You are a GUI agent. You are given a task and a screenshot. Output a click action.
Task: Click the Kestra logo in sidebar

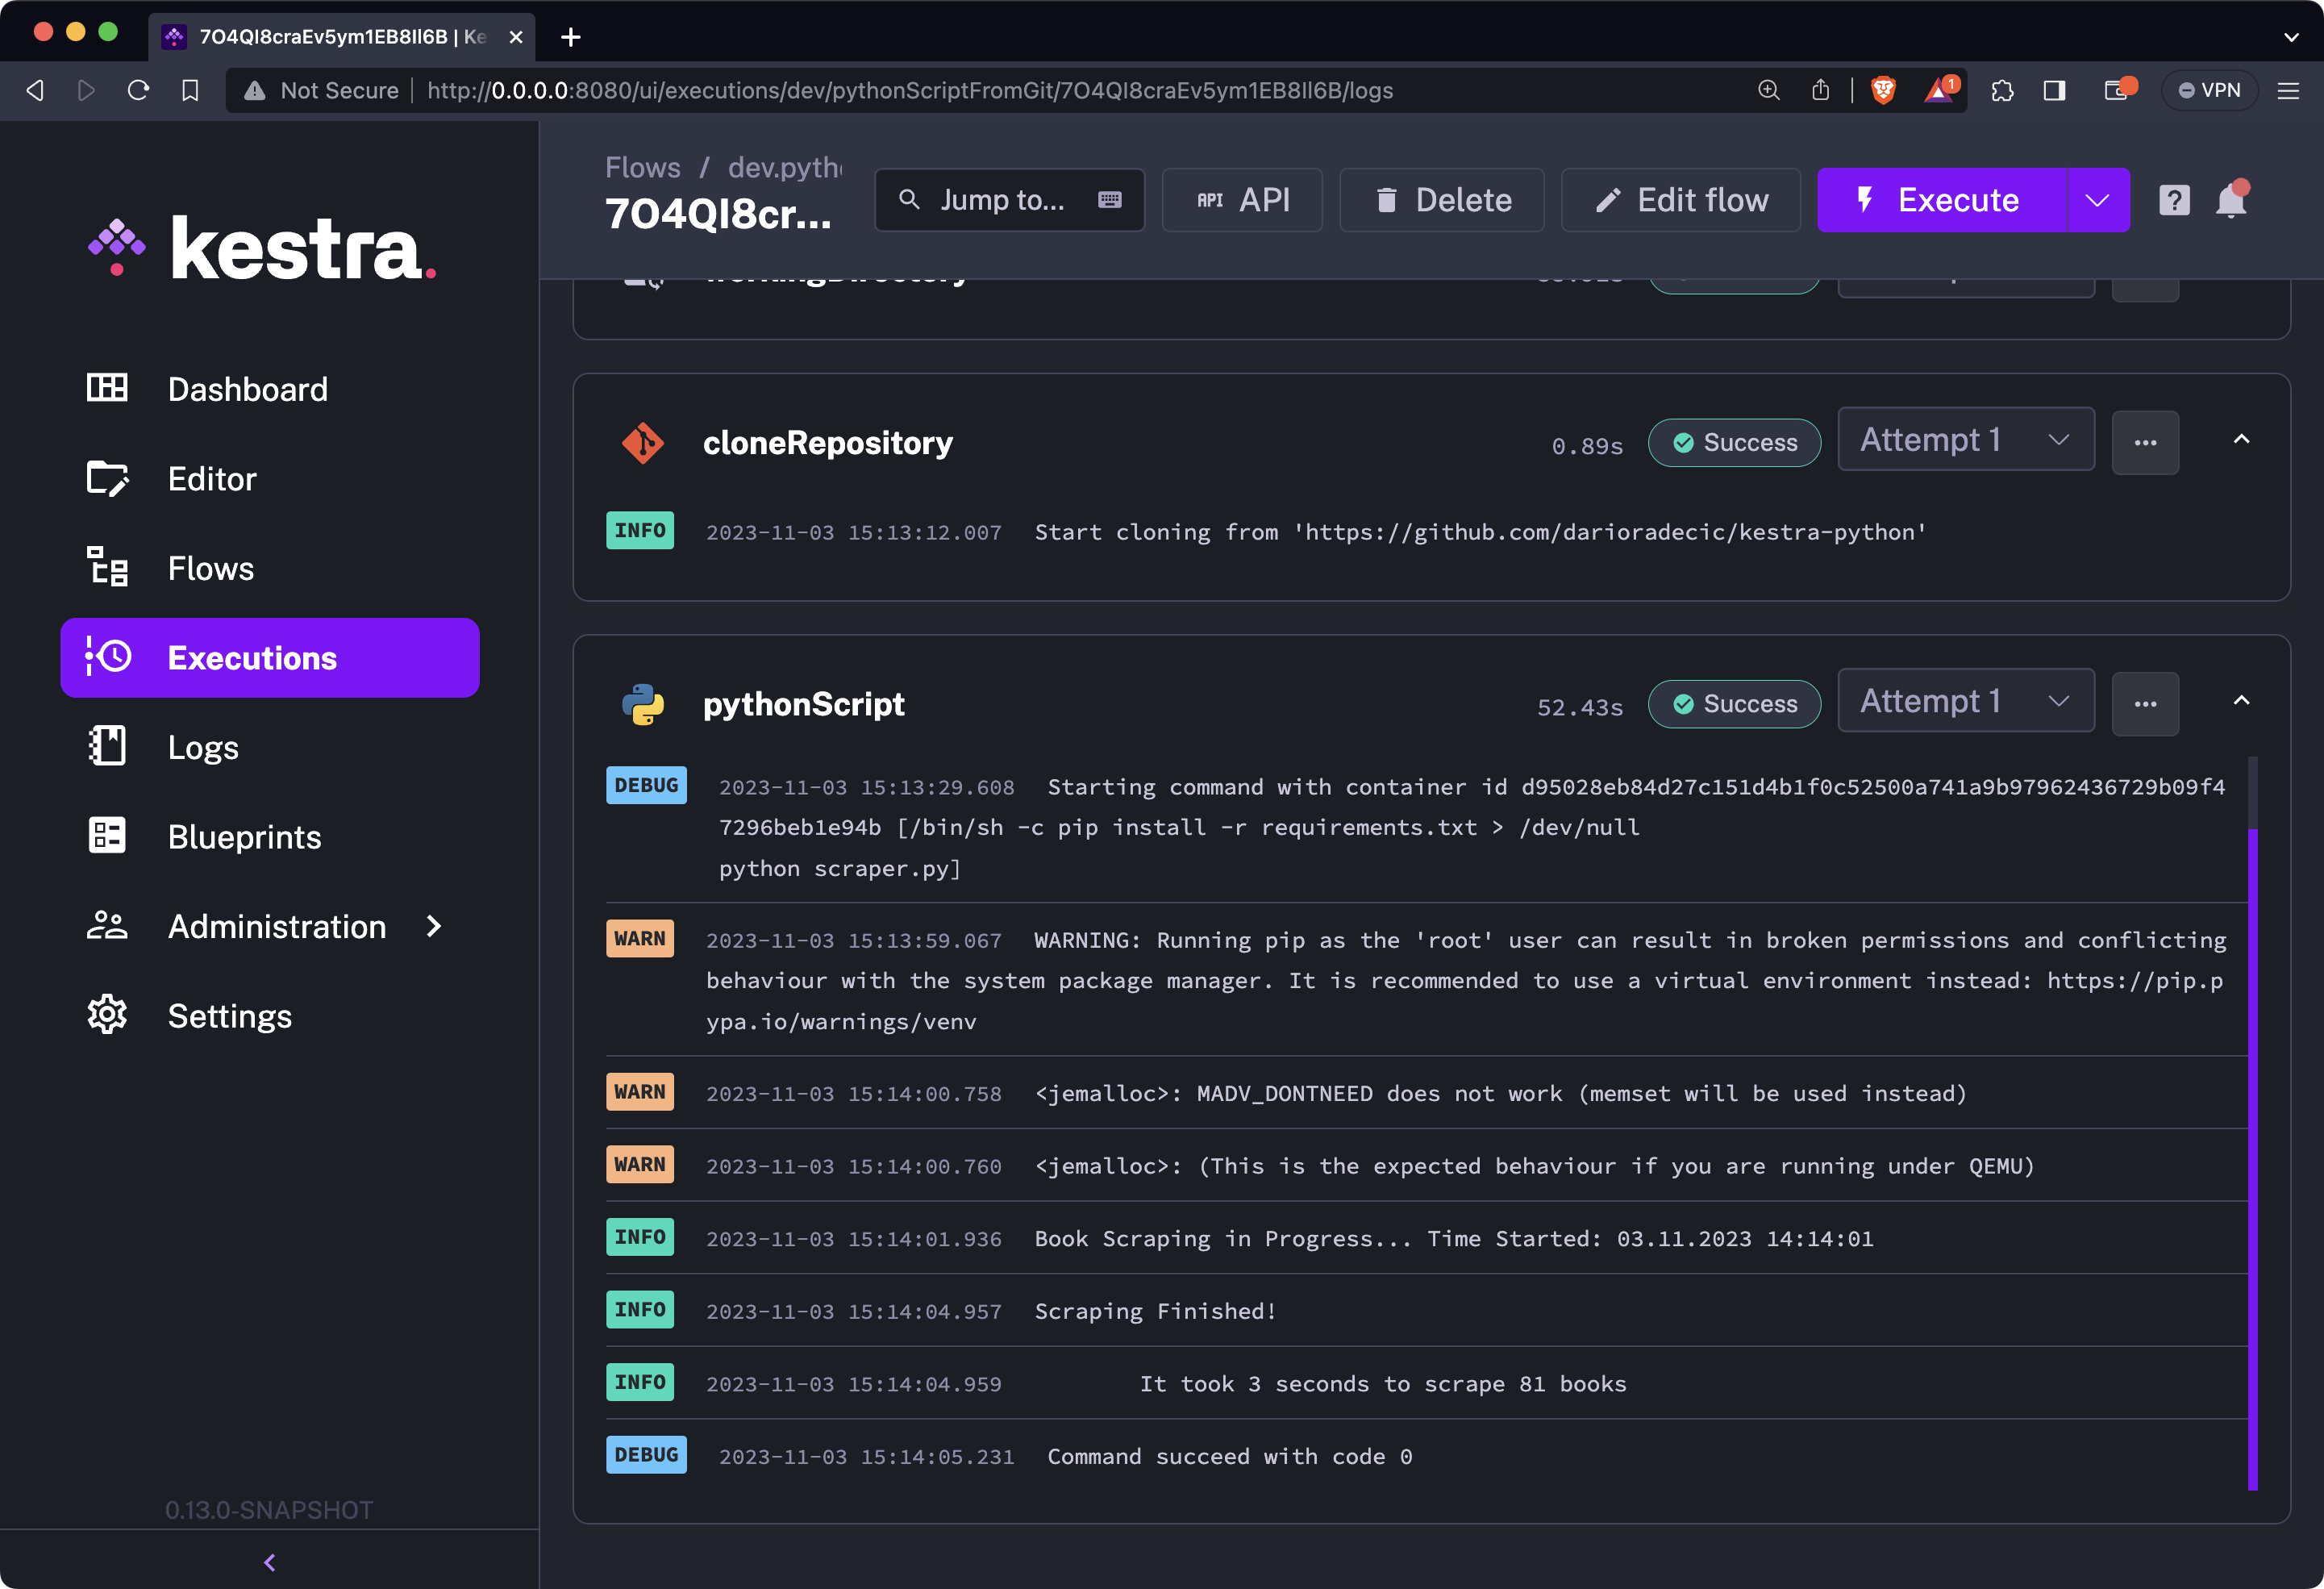pyautogui.click(x=262, y=248)
